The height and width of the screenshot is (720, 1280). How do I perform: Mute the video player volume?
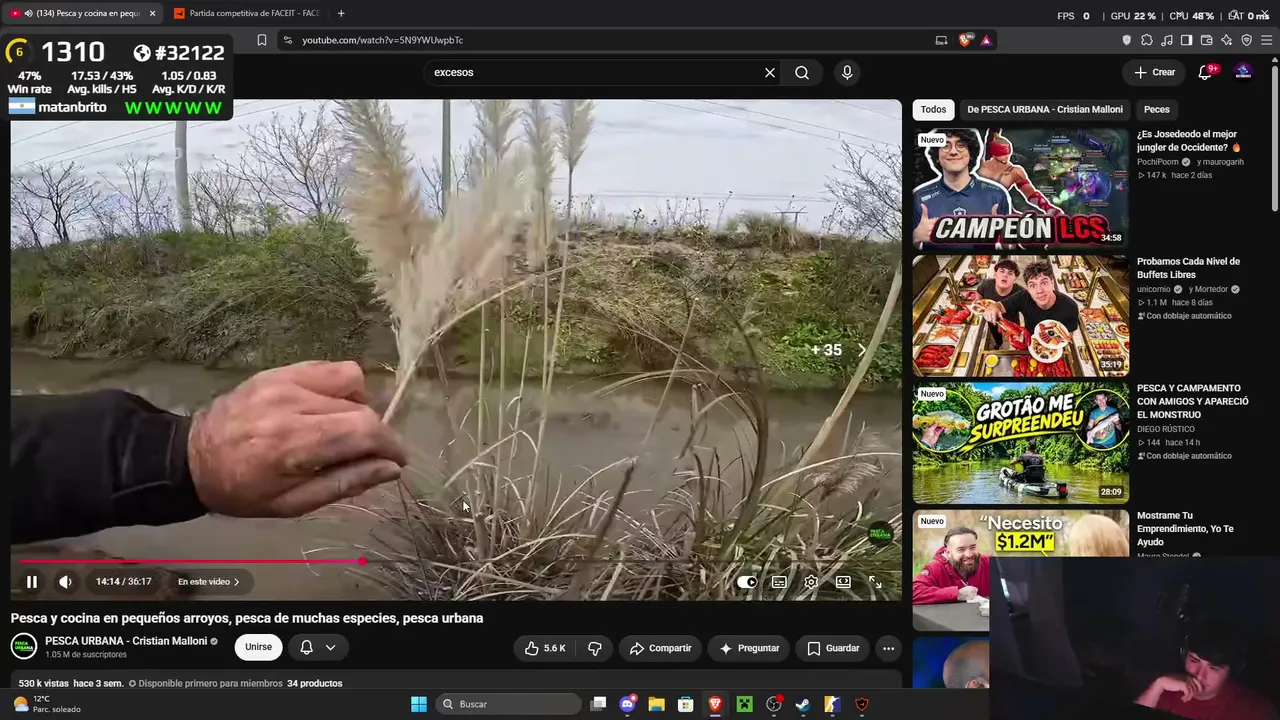point(65,582)
